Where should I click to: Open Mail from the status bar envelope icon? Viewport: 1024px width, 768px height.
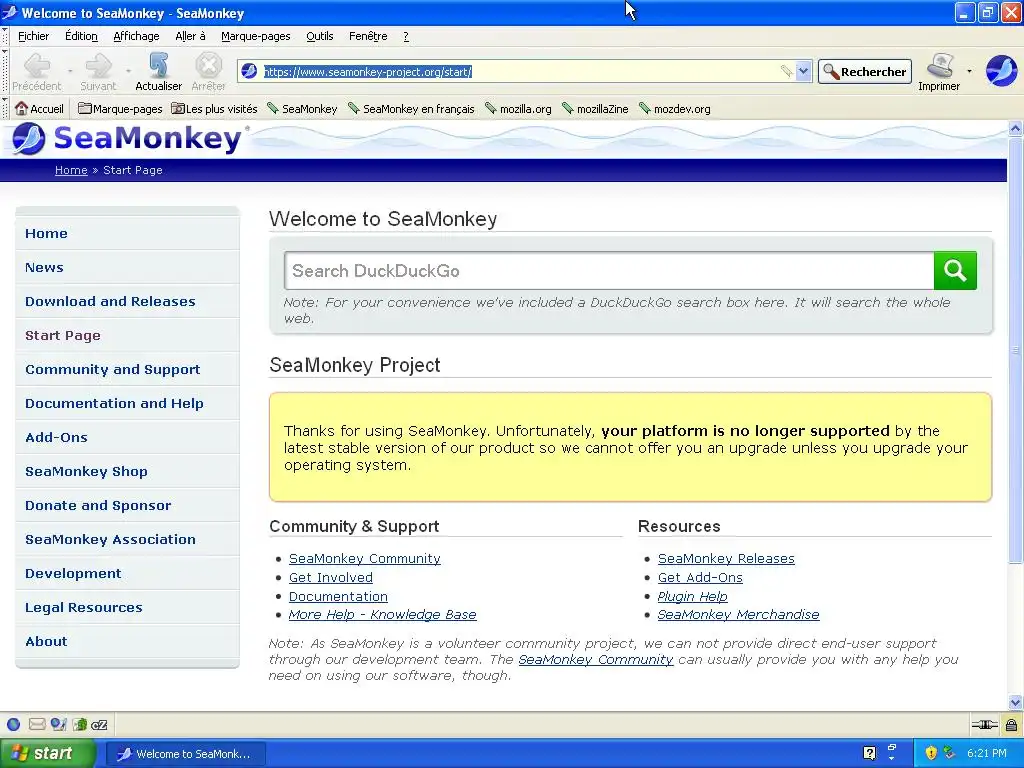click(37, 724)
